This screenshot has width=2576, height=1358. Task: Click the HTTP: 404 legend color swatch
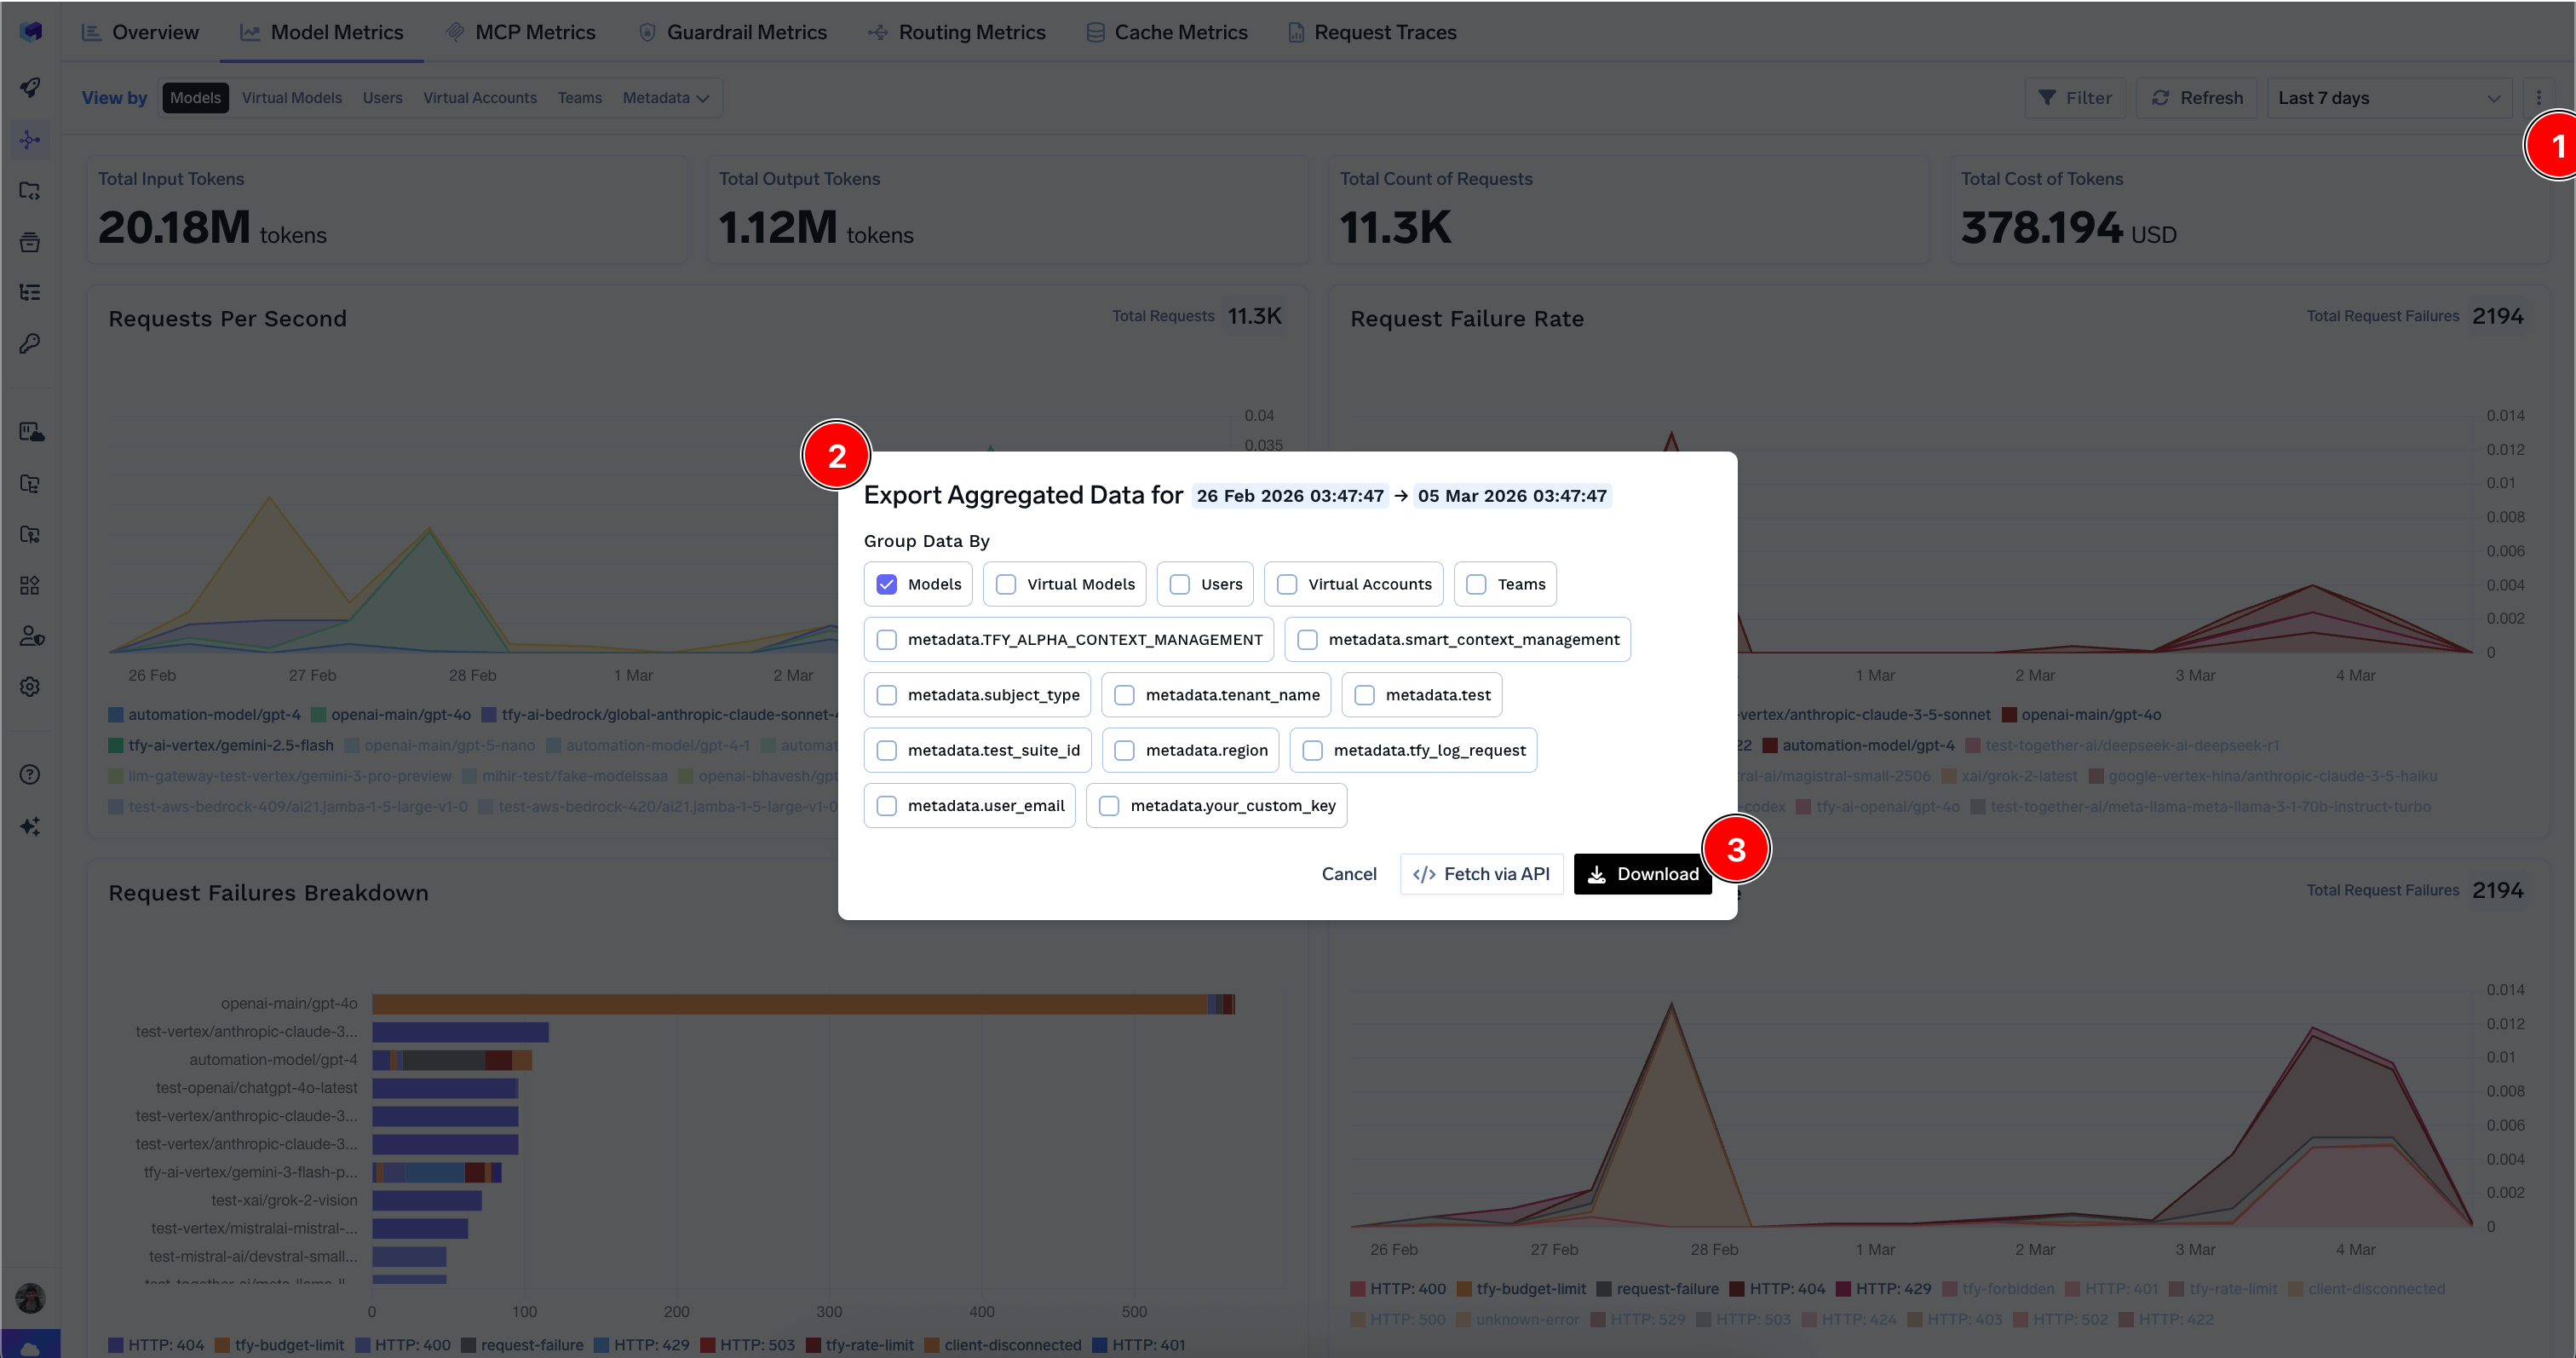coord(116,1345)
